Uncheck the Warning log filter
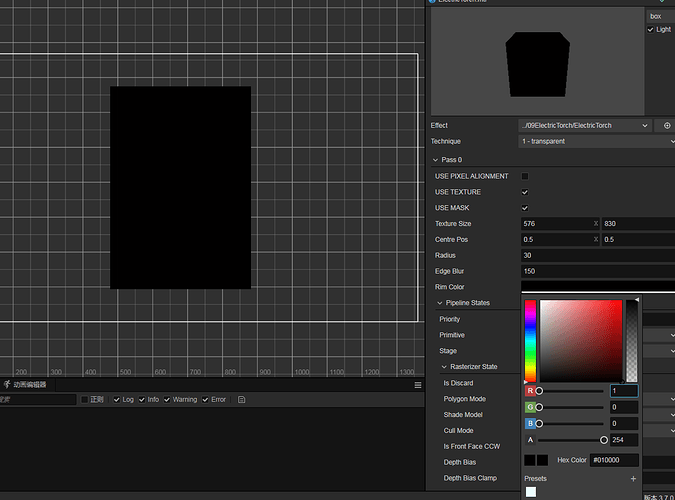The width and height of the screenshot is (675, 500). (x=168, y=400)
